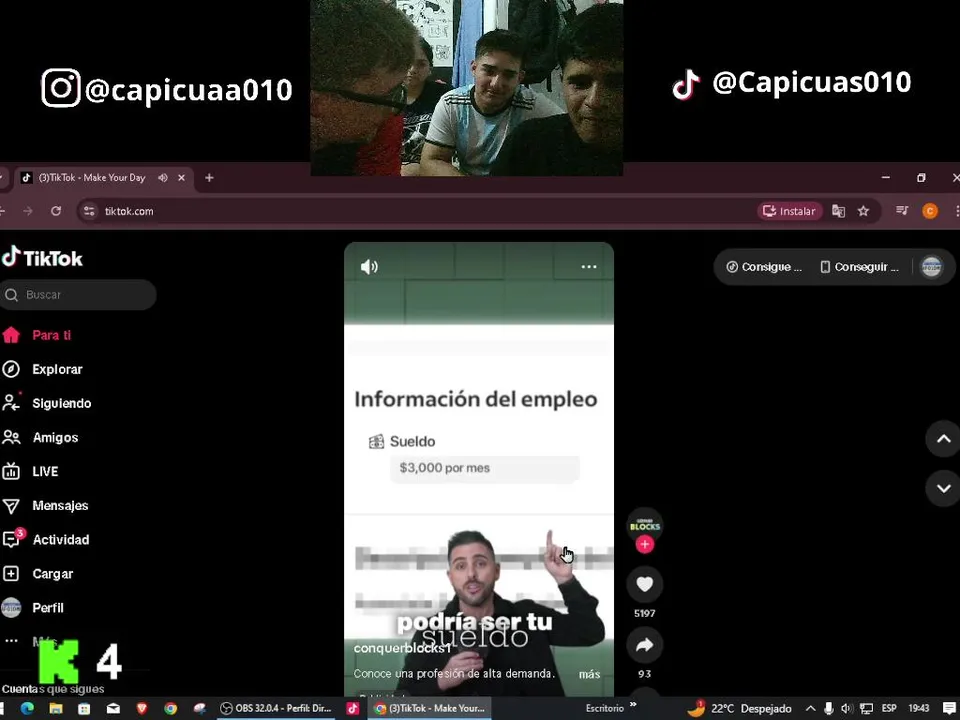The image size is (960, 720).
Task: Open the Chrome profile avatar C
Action: click(x=929, y=211)
